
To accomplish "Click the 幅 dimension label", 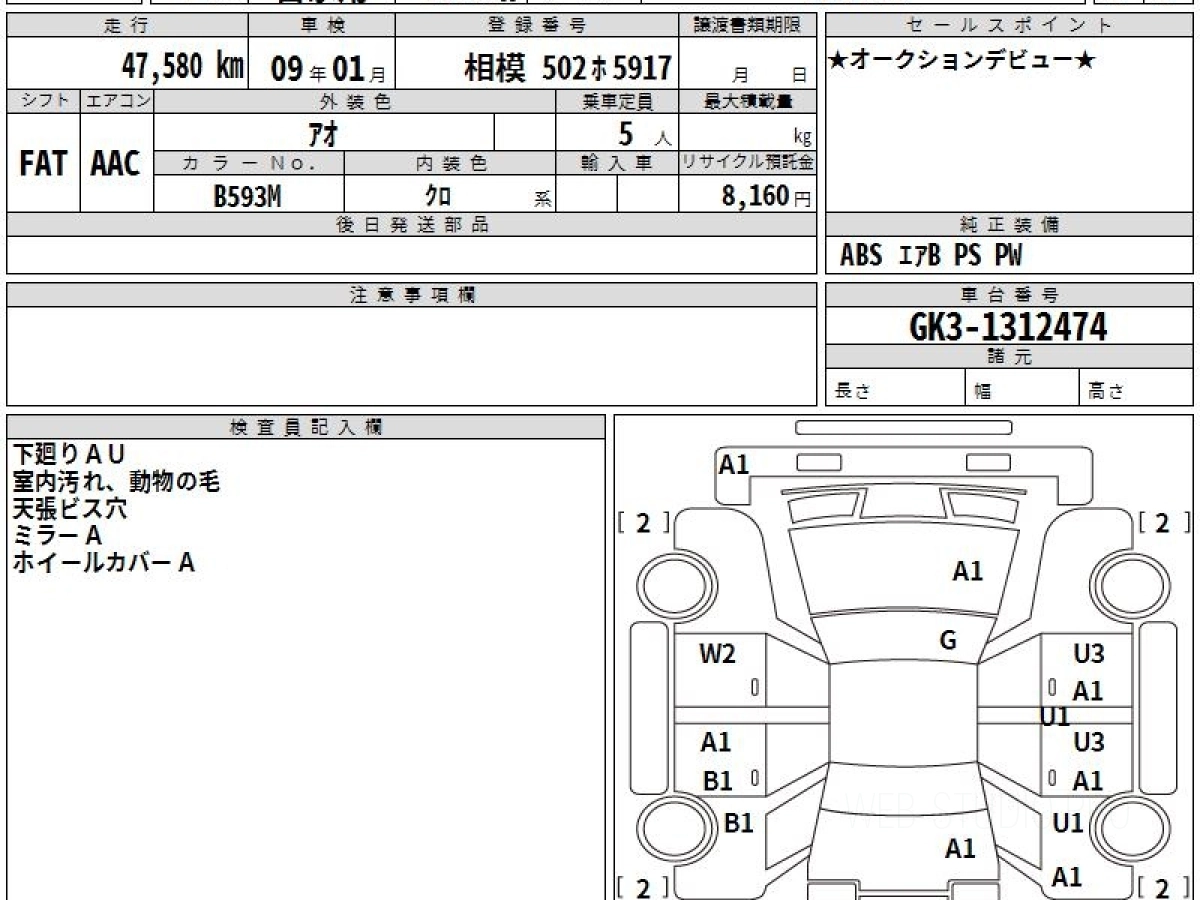I will tap(983, 393).
